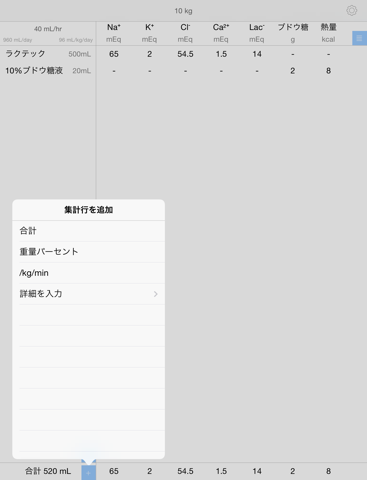Tap the blue plus button beside 合計 520 mL

89,472
